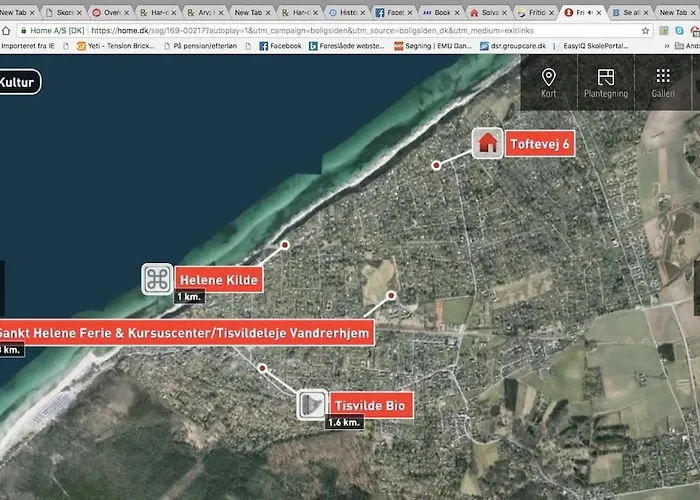Open the Facebook bookmark
This screenshot has width=700, height=500.
(x=280, y=46)
